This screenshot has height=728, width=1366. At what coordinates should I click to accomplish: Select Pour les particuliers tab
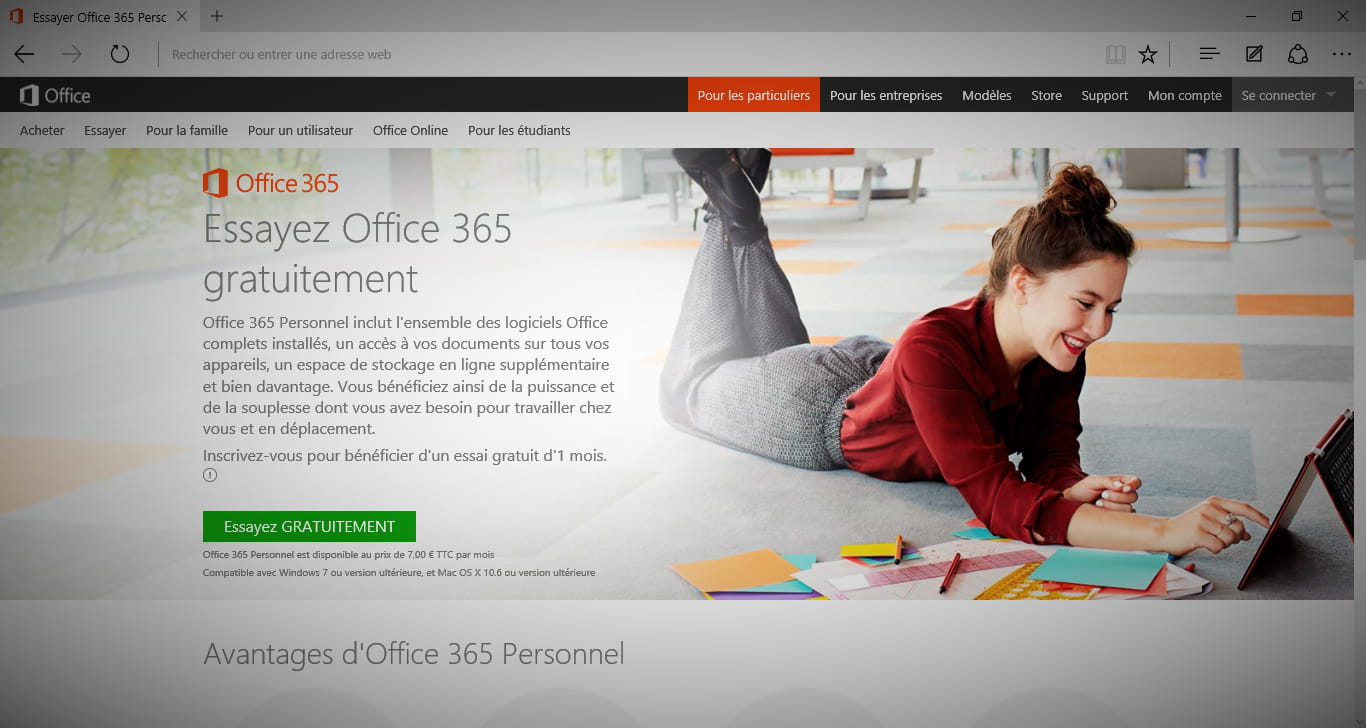click(754, 96)
